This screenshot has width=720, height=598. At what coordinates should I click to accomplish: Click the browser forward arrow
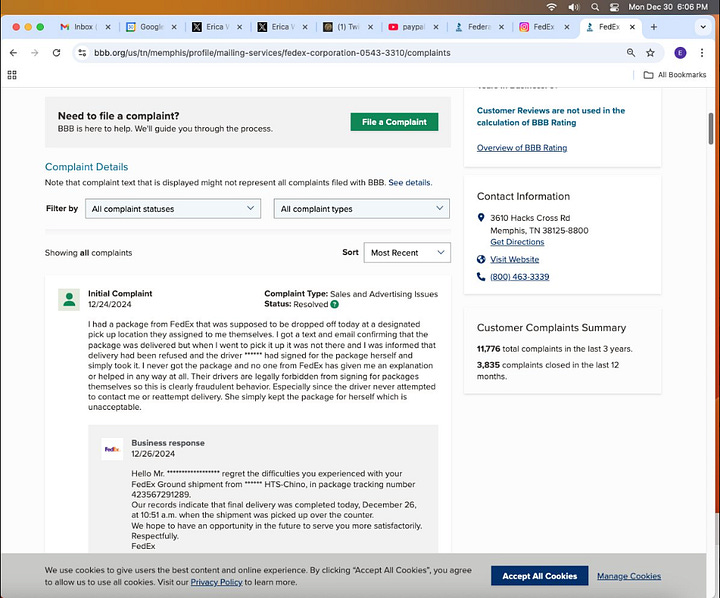point(35,53)
